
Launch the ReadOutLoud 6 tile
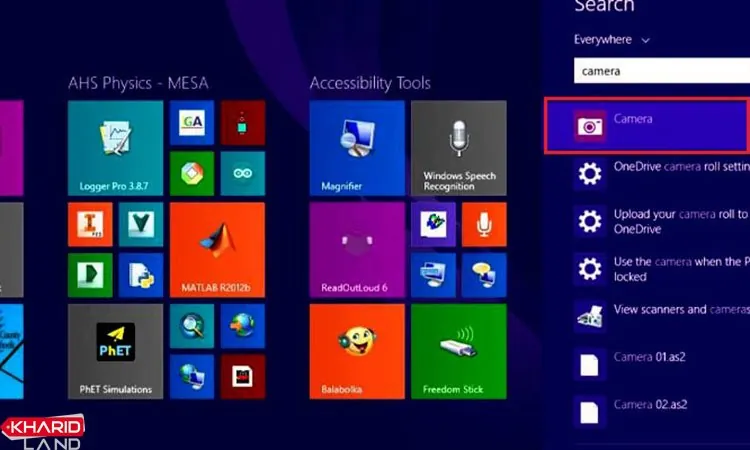[x=357, y=250]
